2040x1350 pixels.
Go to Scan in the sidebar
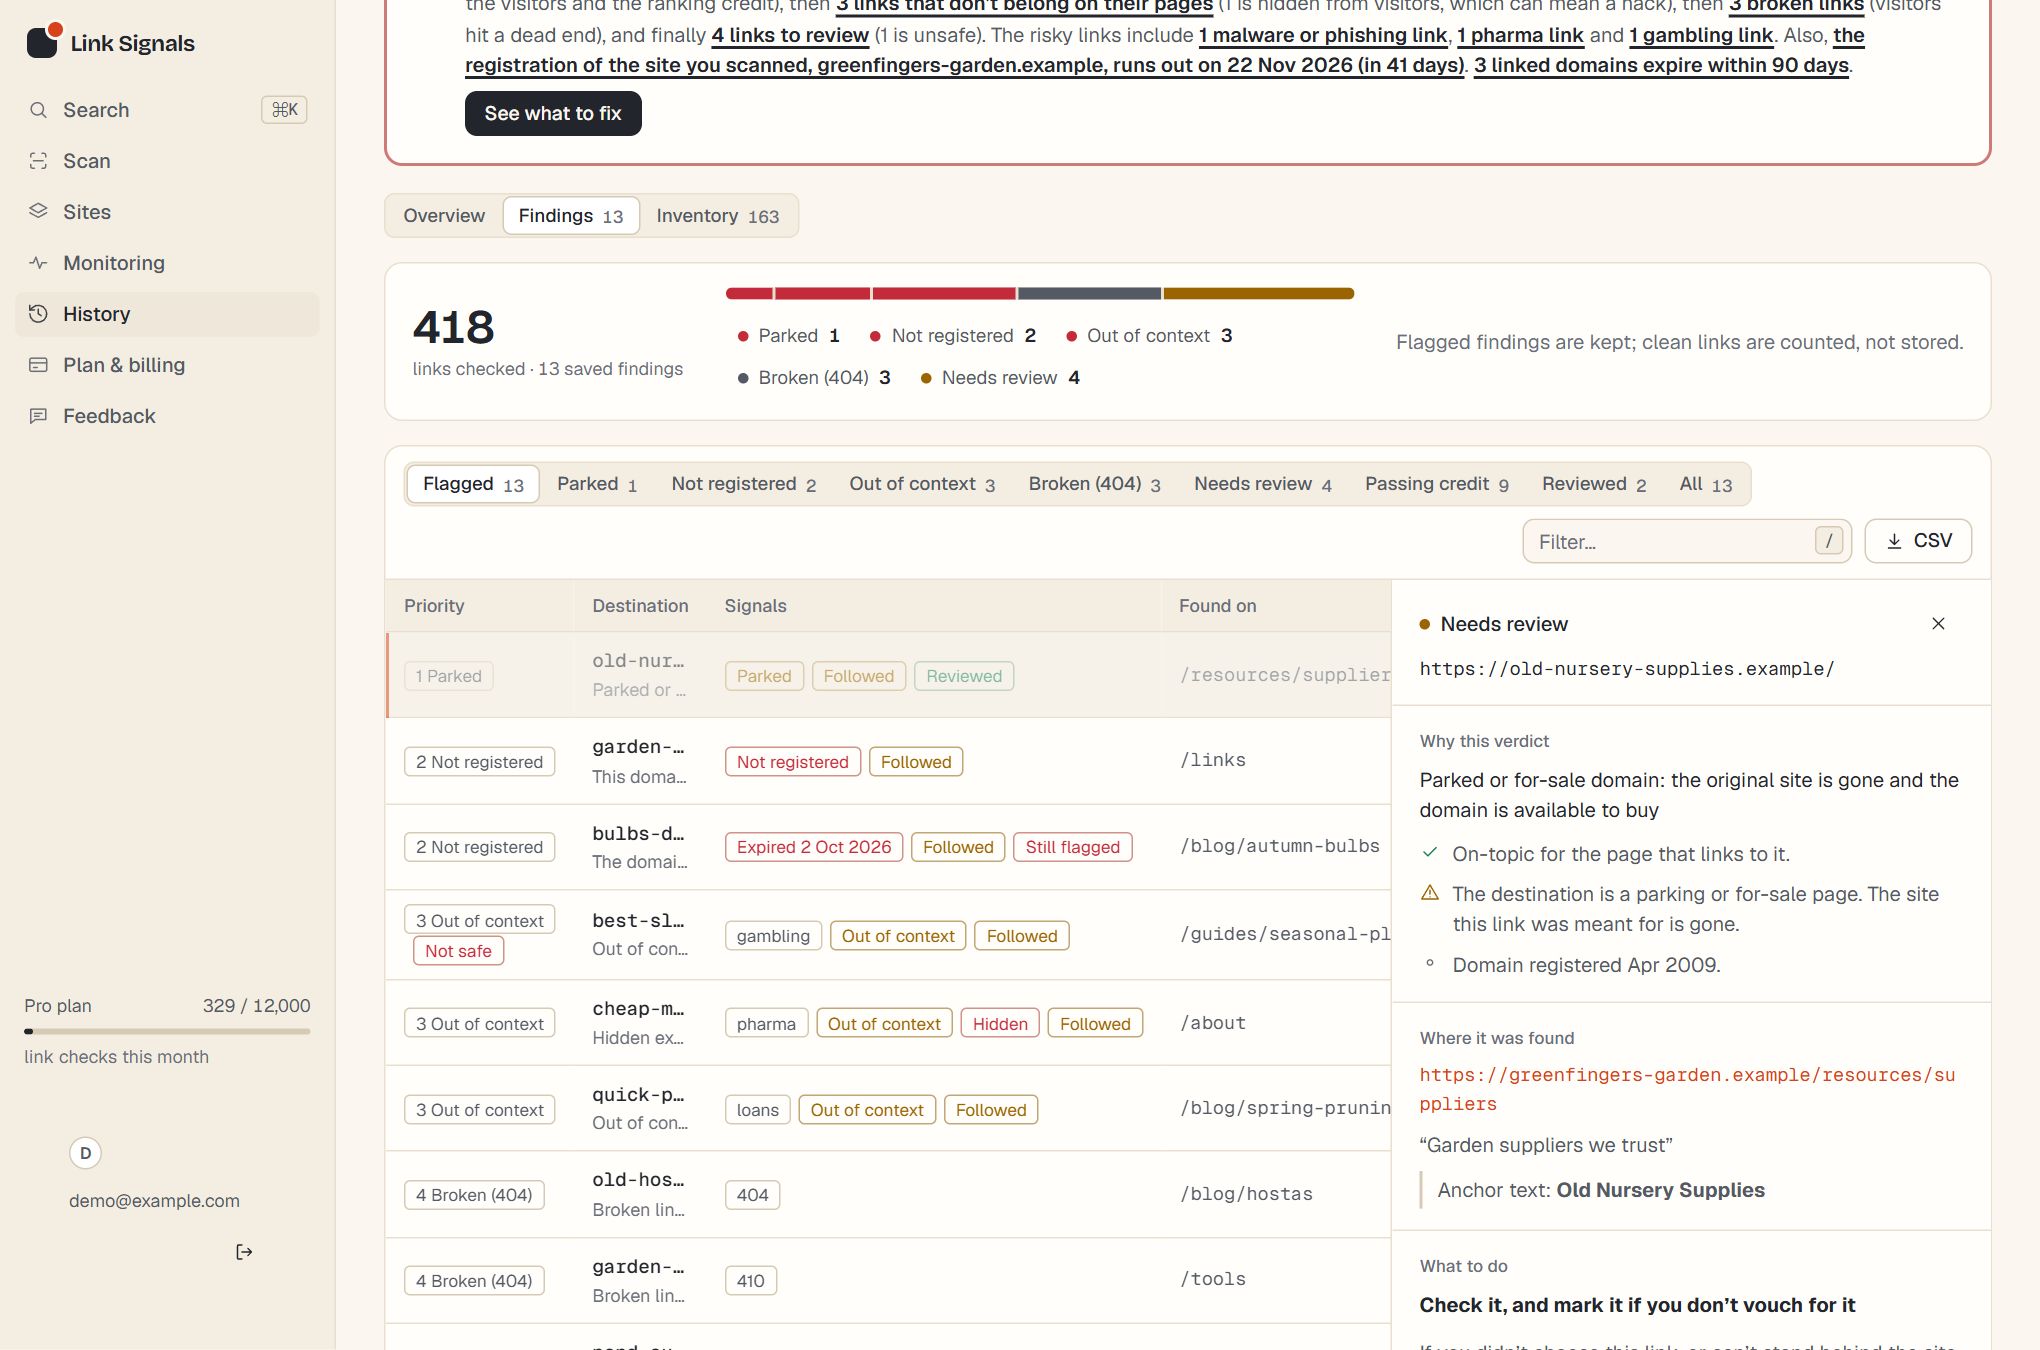[167, 161]
